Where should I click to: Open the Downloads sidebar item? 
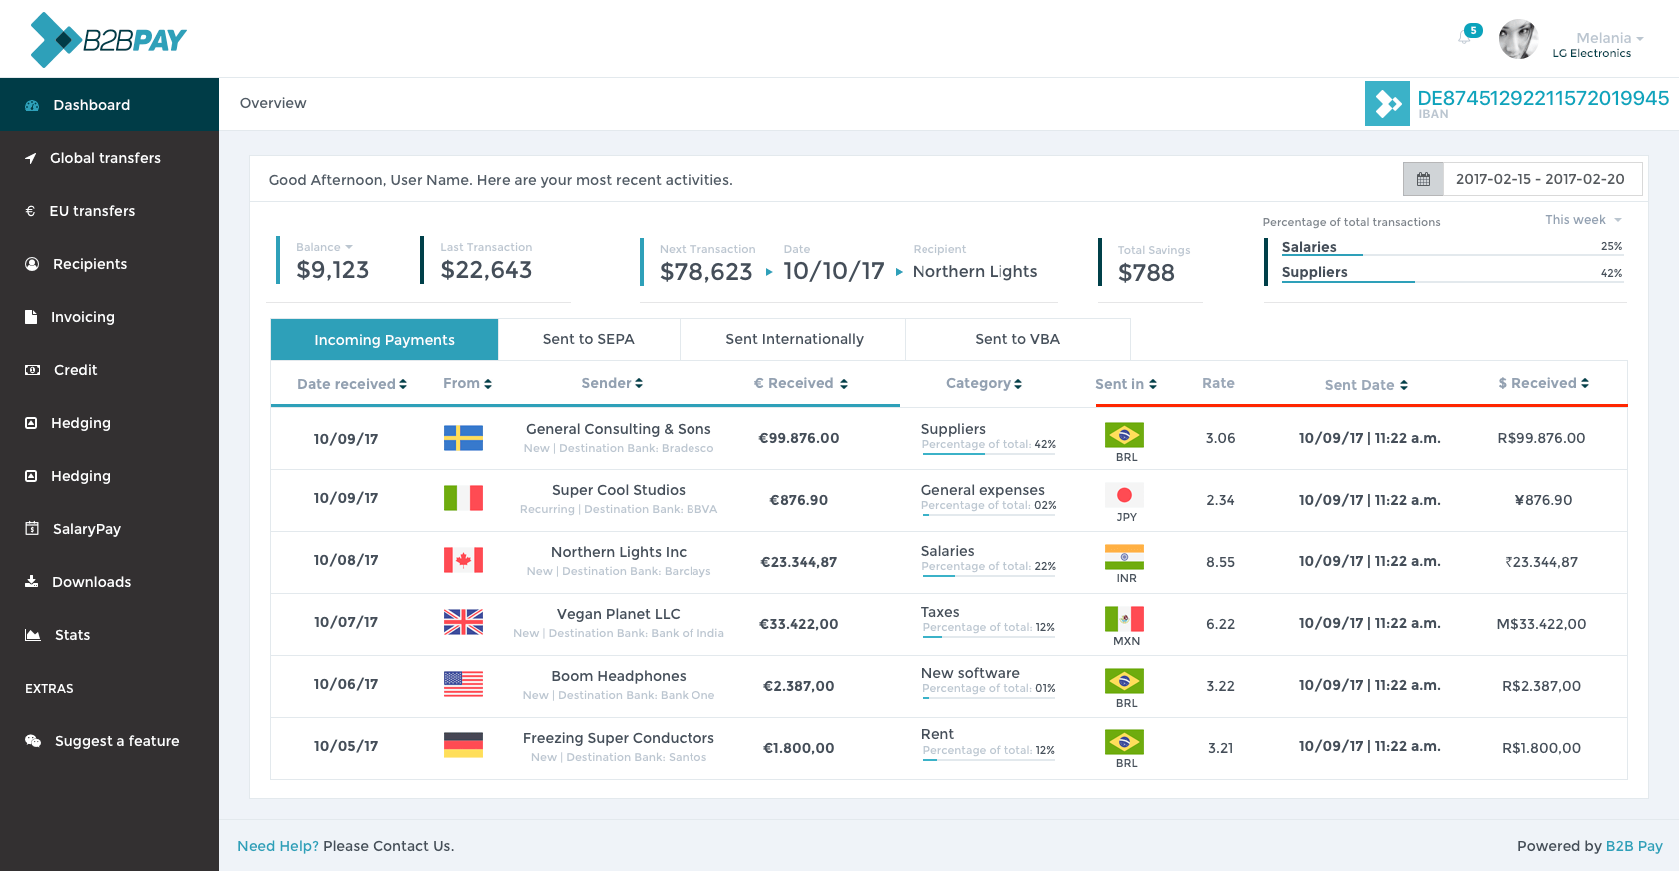91,582
